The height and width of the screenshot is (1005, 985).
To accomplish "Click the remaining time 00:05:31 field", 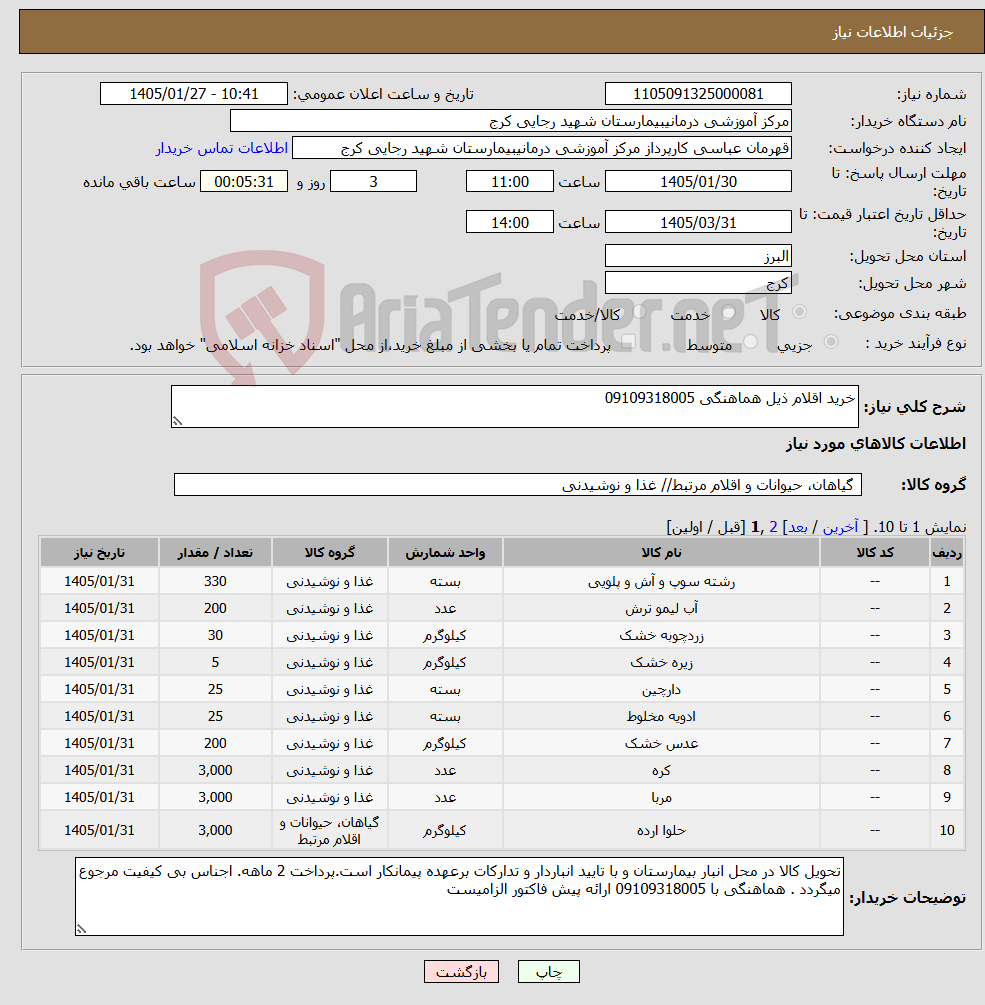I will 244,181.
